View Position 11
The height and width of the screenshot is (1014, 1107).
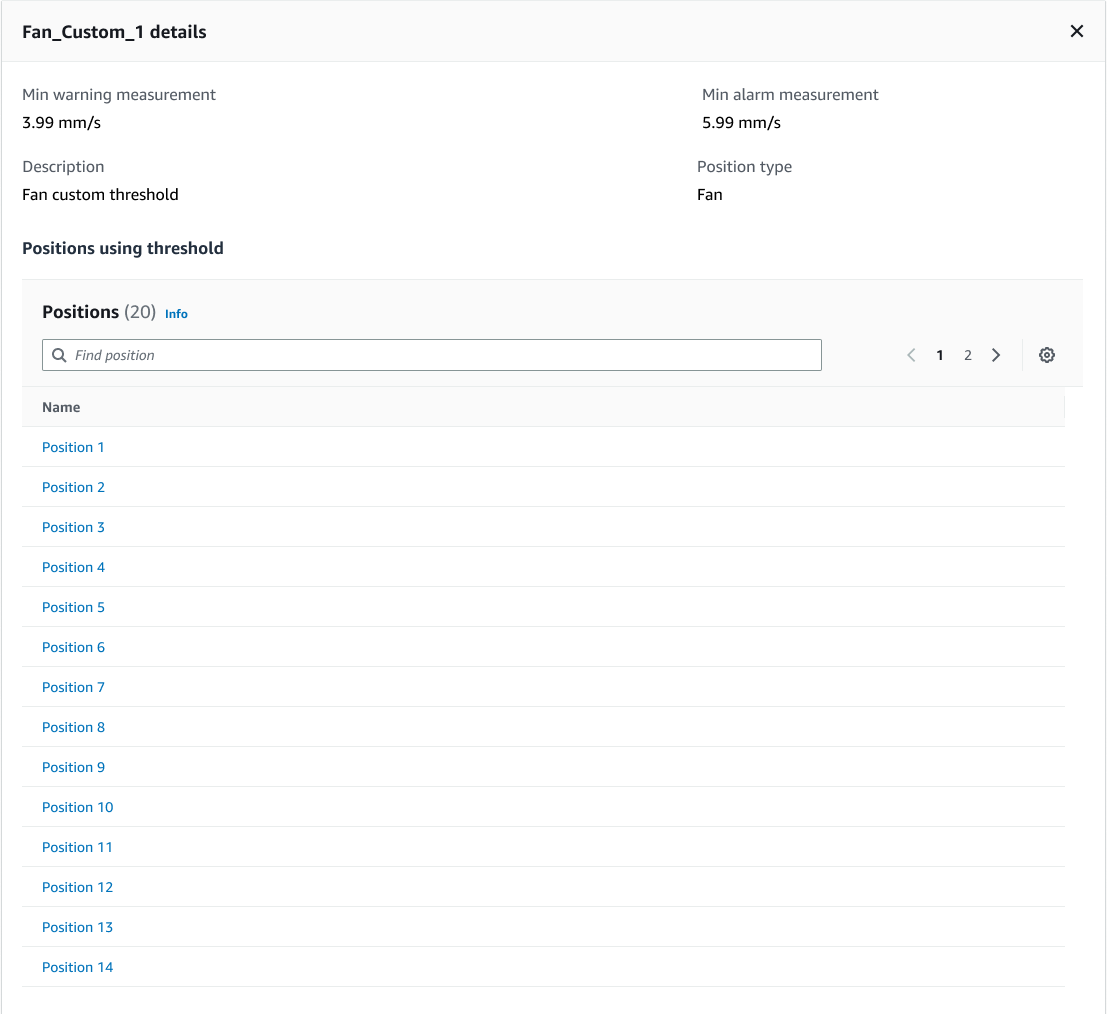point(77,847)
